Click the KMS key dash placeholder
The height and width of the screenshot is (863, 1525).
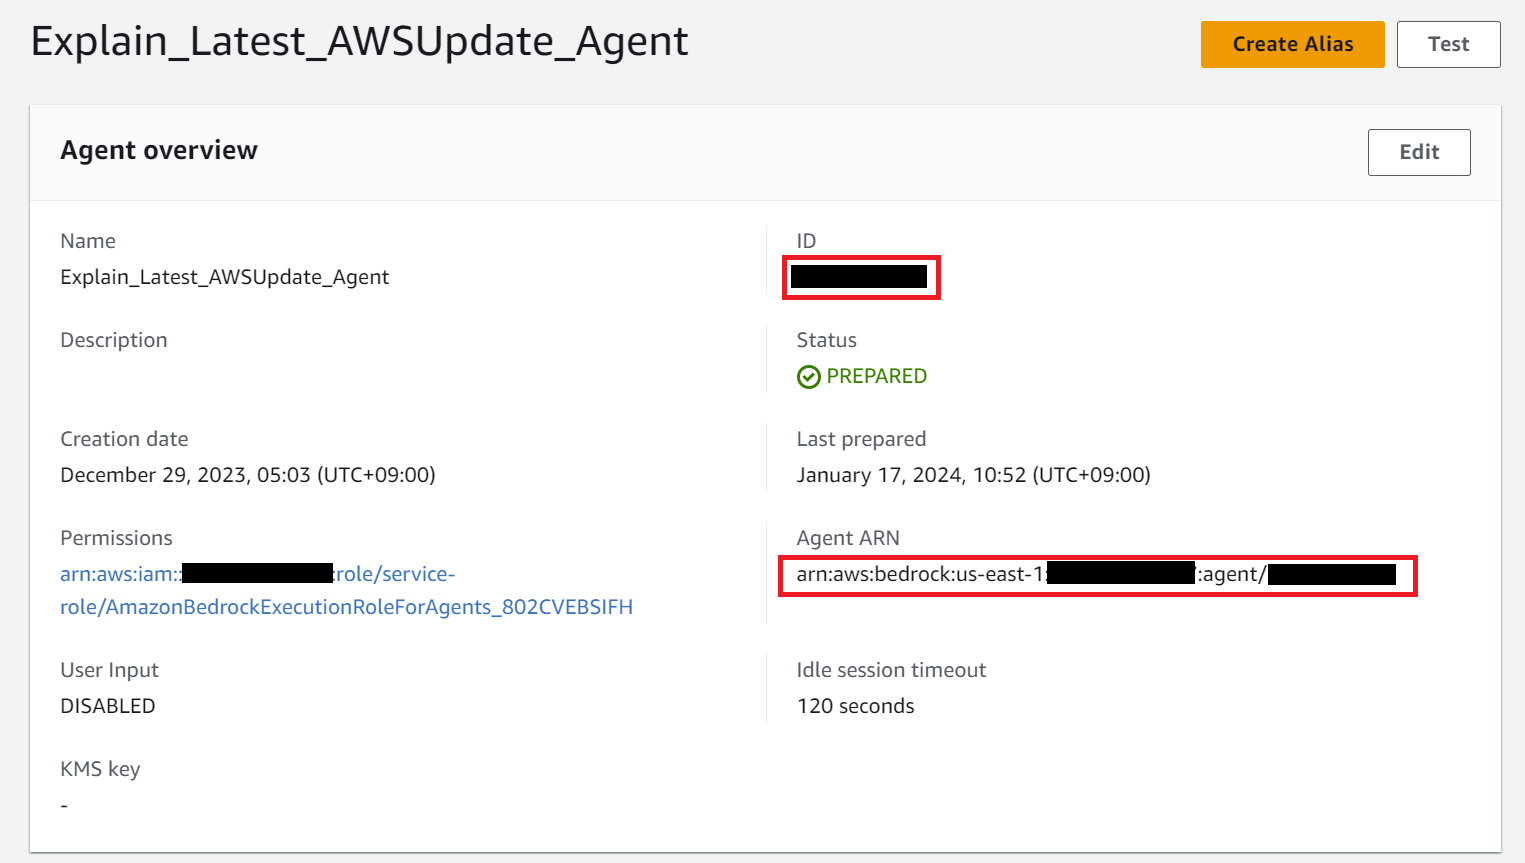pyautogui.click(x=63, y=804)
